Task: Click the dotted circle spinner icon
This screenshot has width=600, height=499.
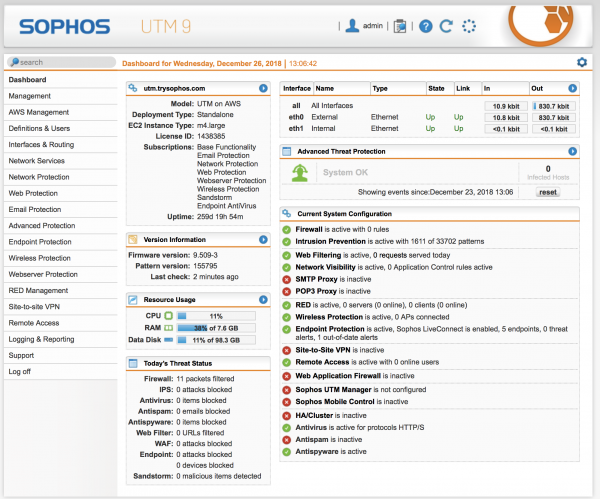Action: click(x=469, y=26)
